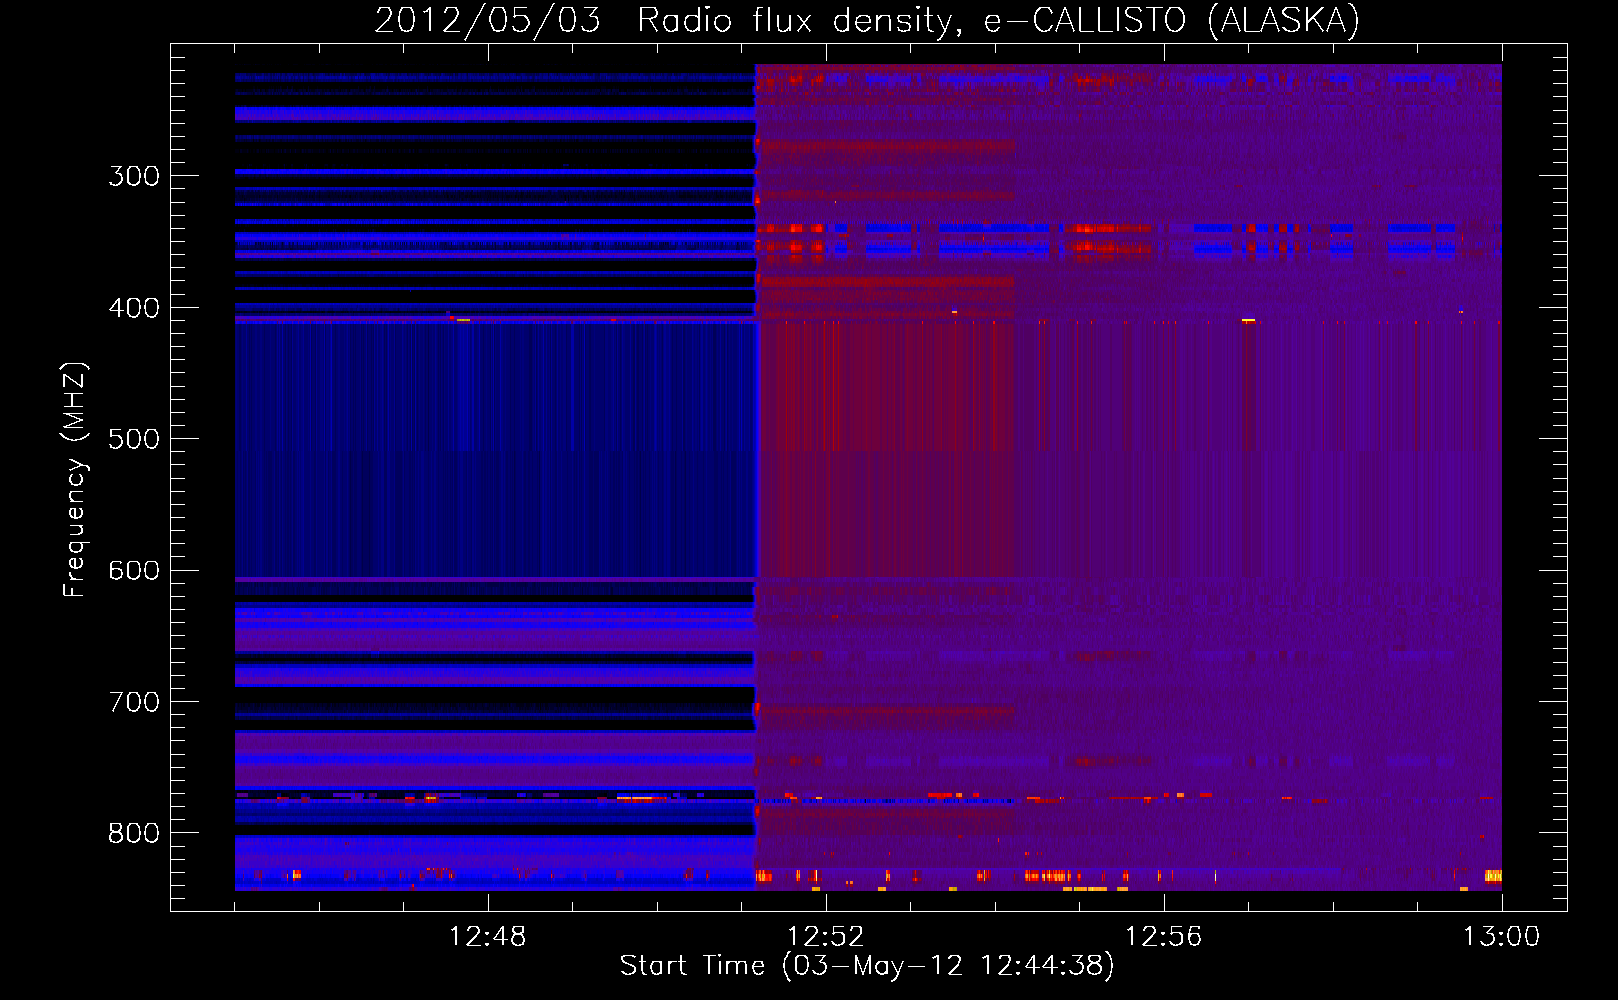Click the 12:48 time tick label
The image size is (1618, 1000).
(487, 936)
